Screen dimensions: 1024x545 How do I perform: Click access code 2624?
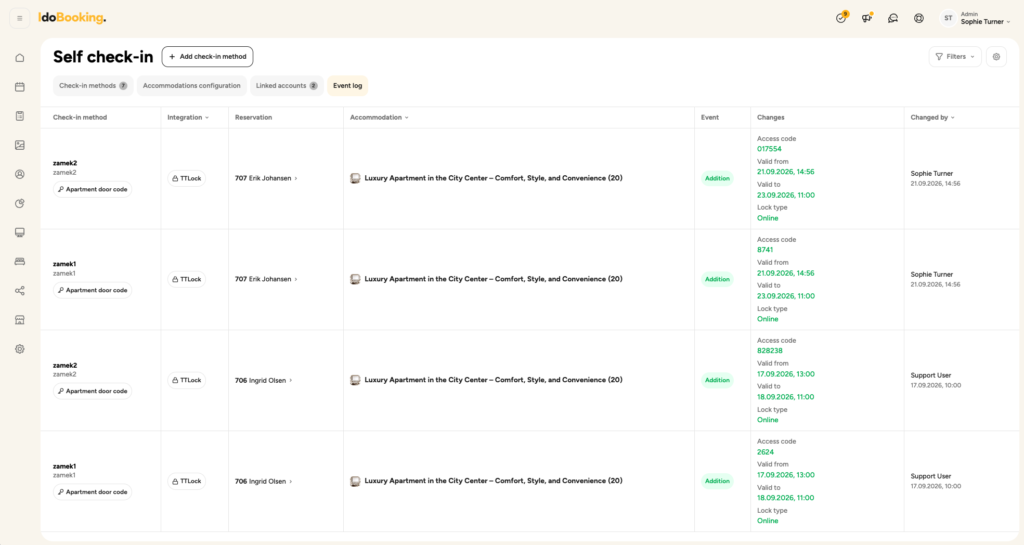point(765,452)
